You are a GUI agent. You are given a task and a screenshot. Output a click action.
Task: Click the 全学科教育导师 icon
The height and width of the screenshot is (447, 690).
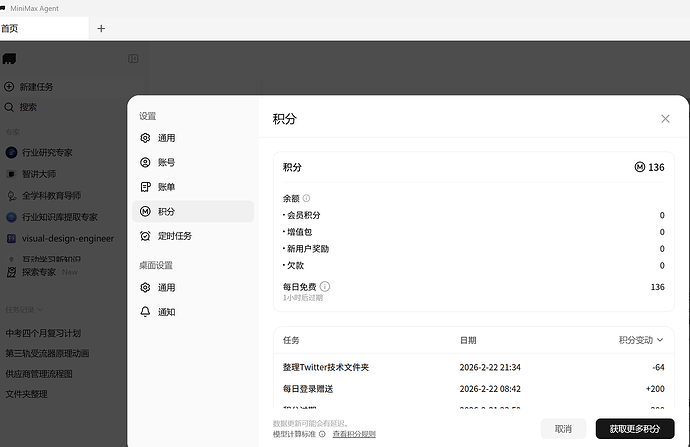pos(11,195)
